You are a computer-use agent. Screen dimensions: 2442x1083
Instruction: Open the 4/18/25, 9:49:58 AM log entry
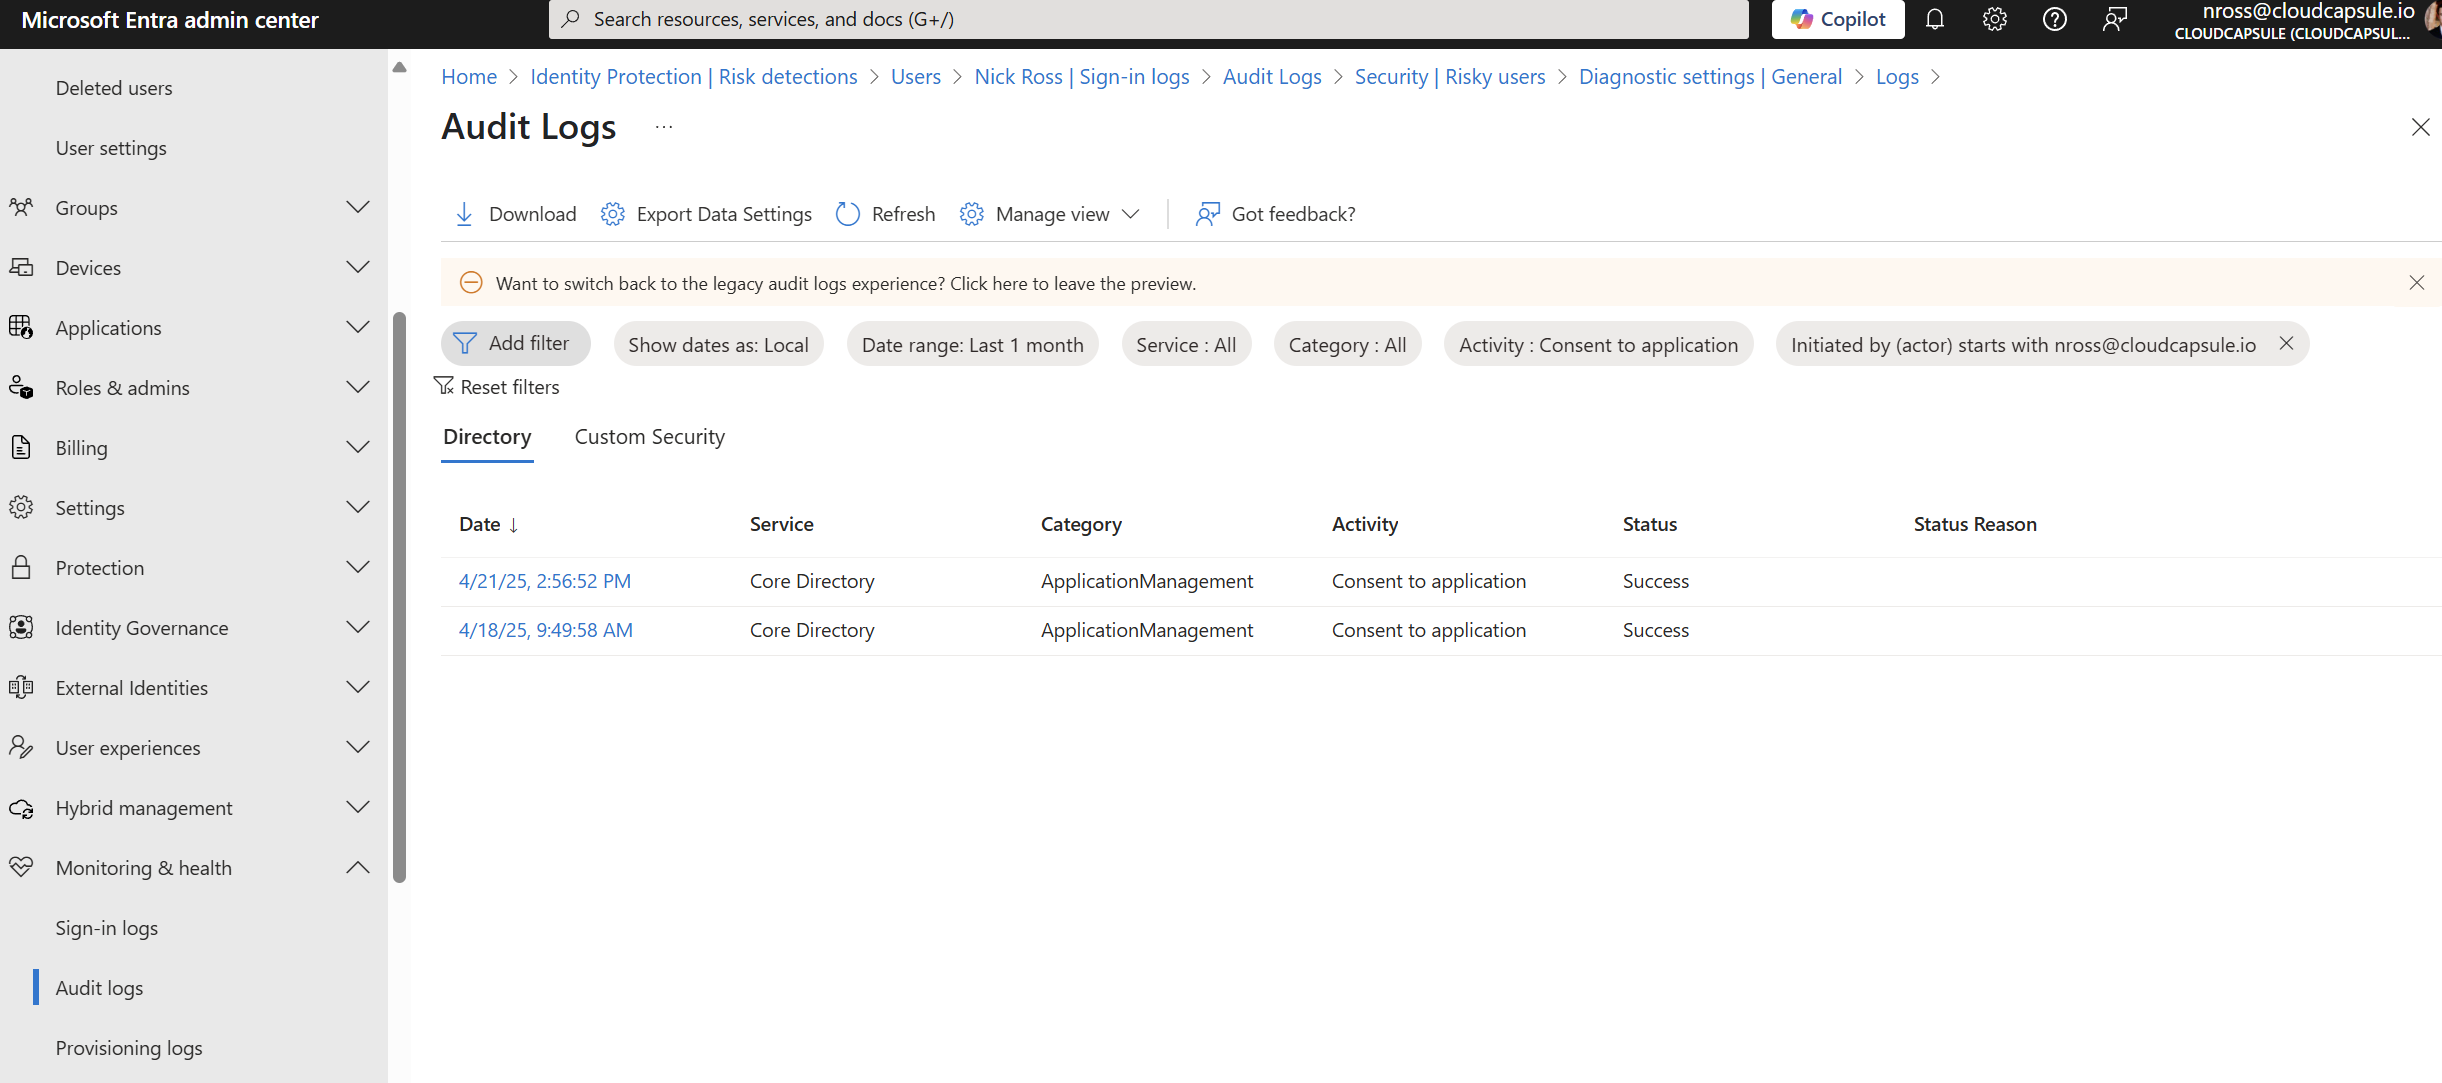point(546,630)
